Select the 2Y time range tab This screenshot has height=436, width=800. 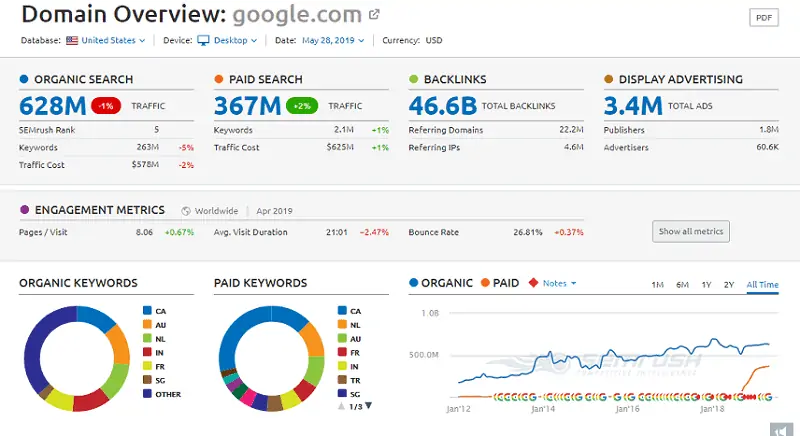(729, 285)
